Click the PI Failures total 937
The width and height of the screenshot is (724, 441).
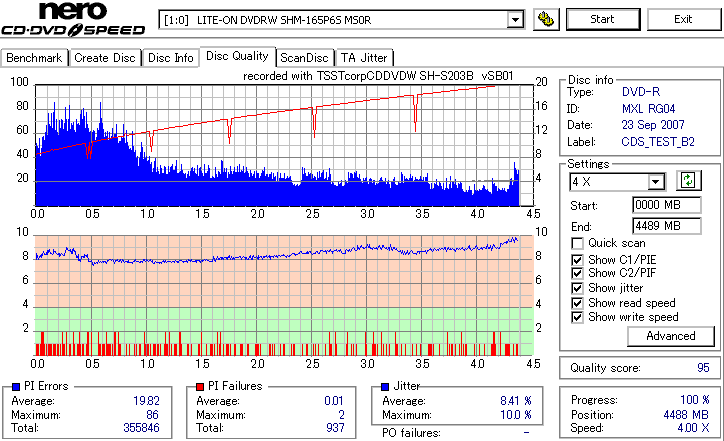tap(335, 428)
